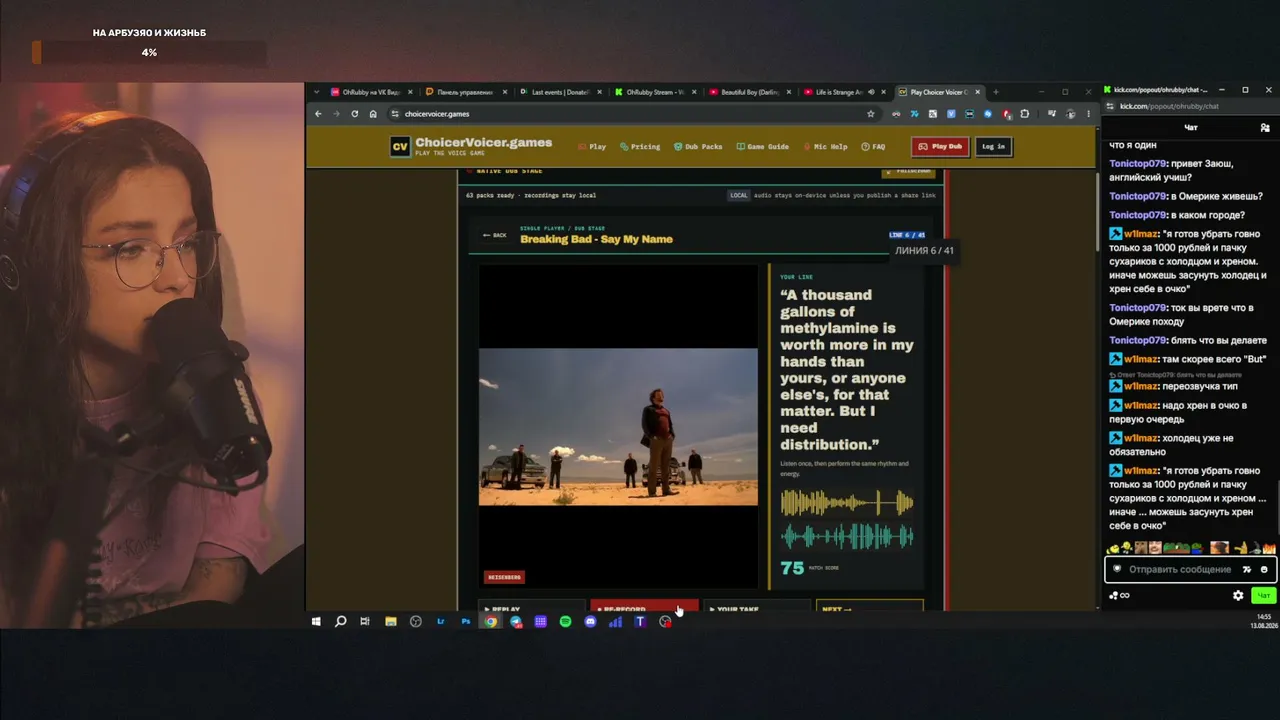Screen dimensions: 1280x720
Task: Go back using the Back link
Action: [x=494, y=235]
